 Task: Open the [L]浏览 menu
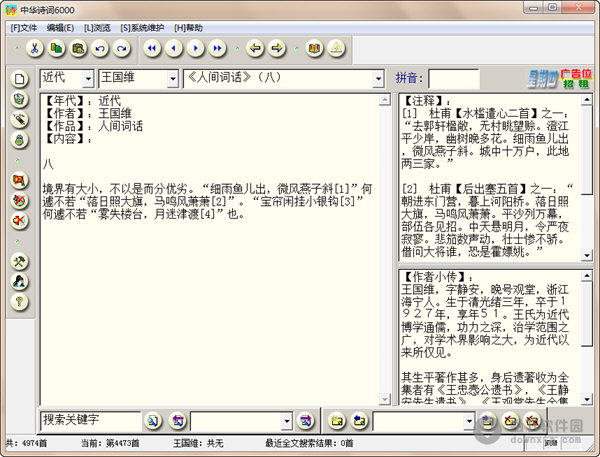pyautogui.click(x=97, y=28)
